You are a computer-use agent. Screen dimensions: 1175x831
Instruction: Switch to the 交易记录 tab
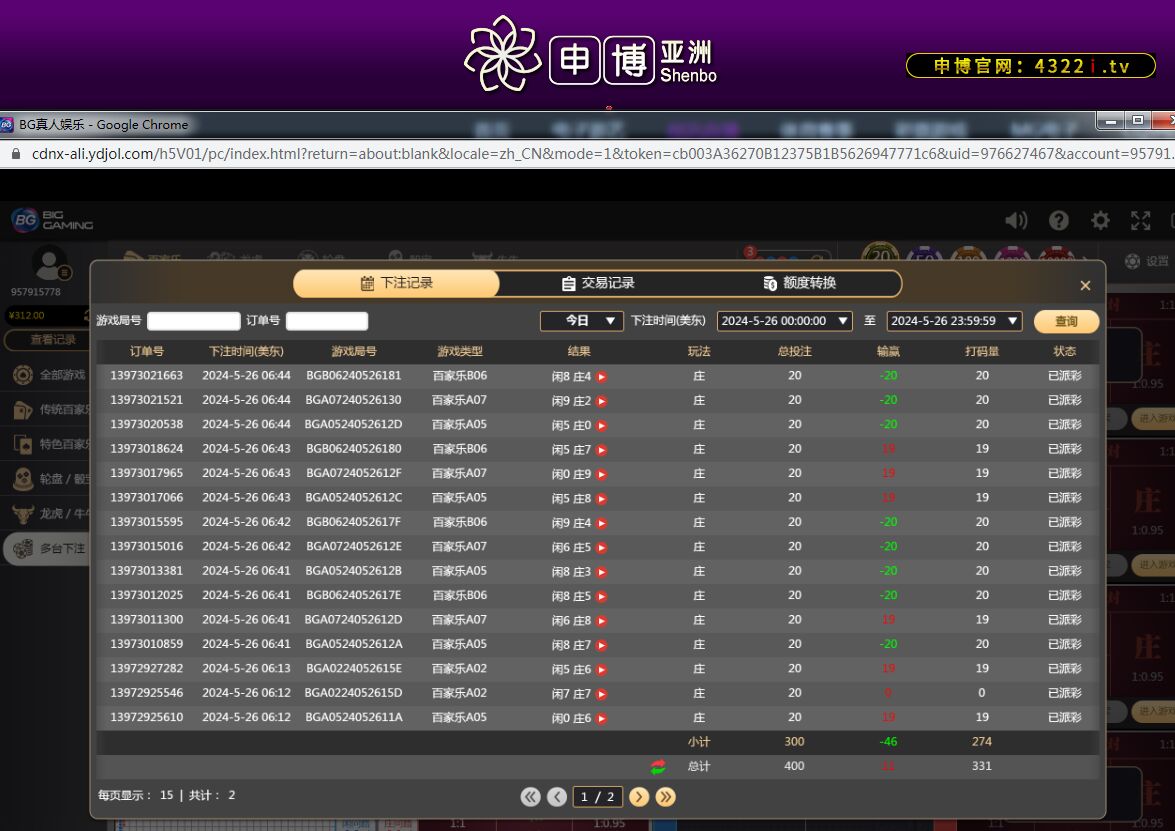coord(598,284)
